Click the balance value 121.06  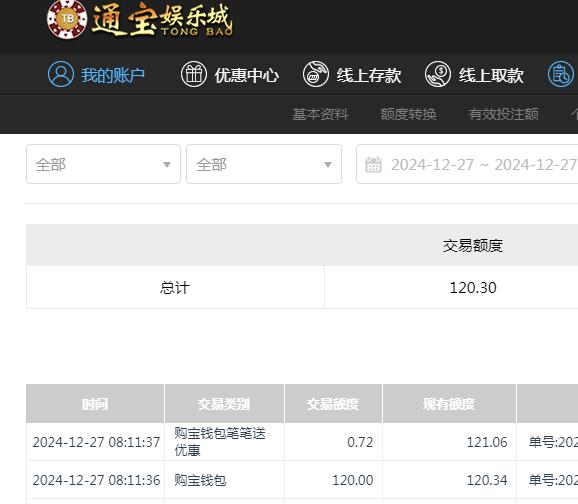(487, 442)
